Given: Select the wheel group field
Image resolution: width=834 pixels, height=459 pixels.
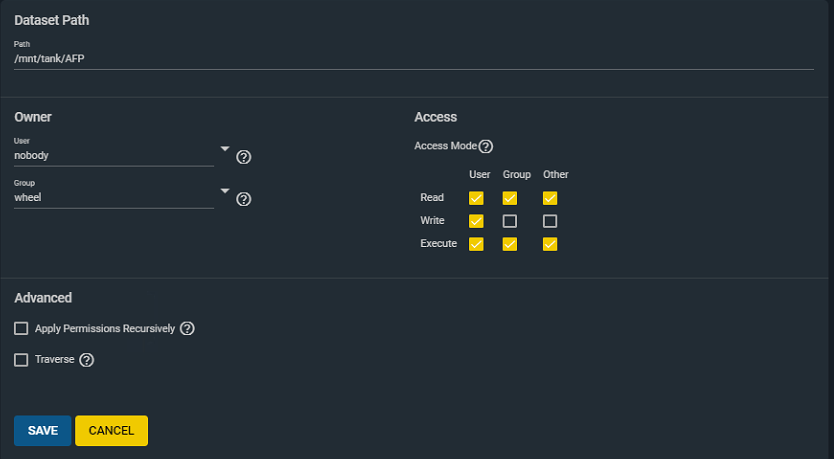Looking at the screenshot, I should point(114,197).
